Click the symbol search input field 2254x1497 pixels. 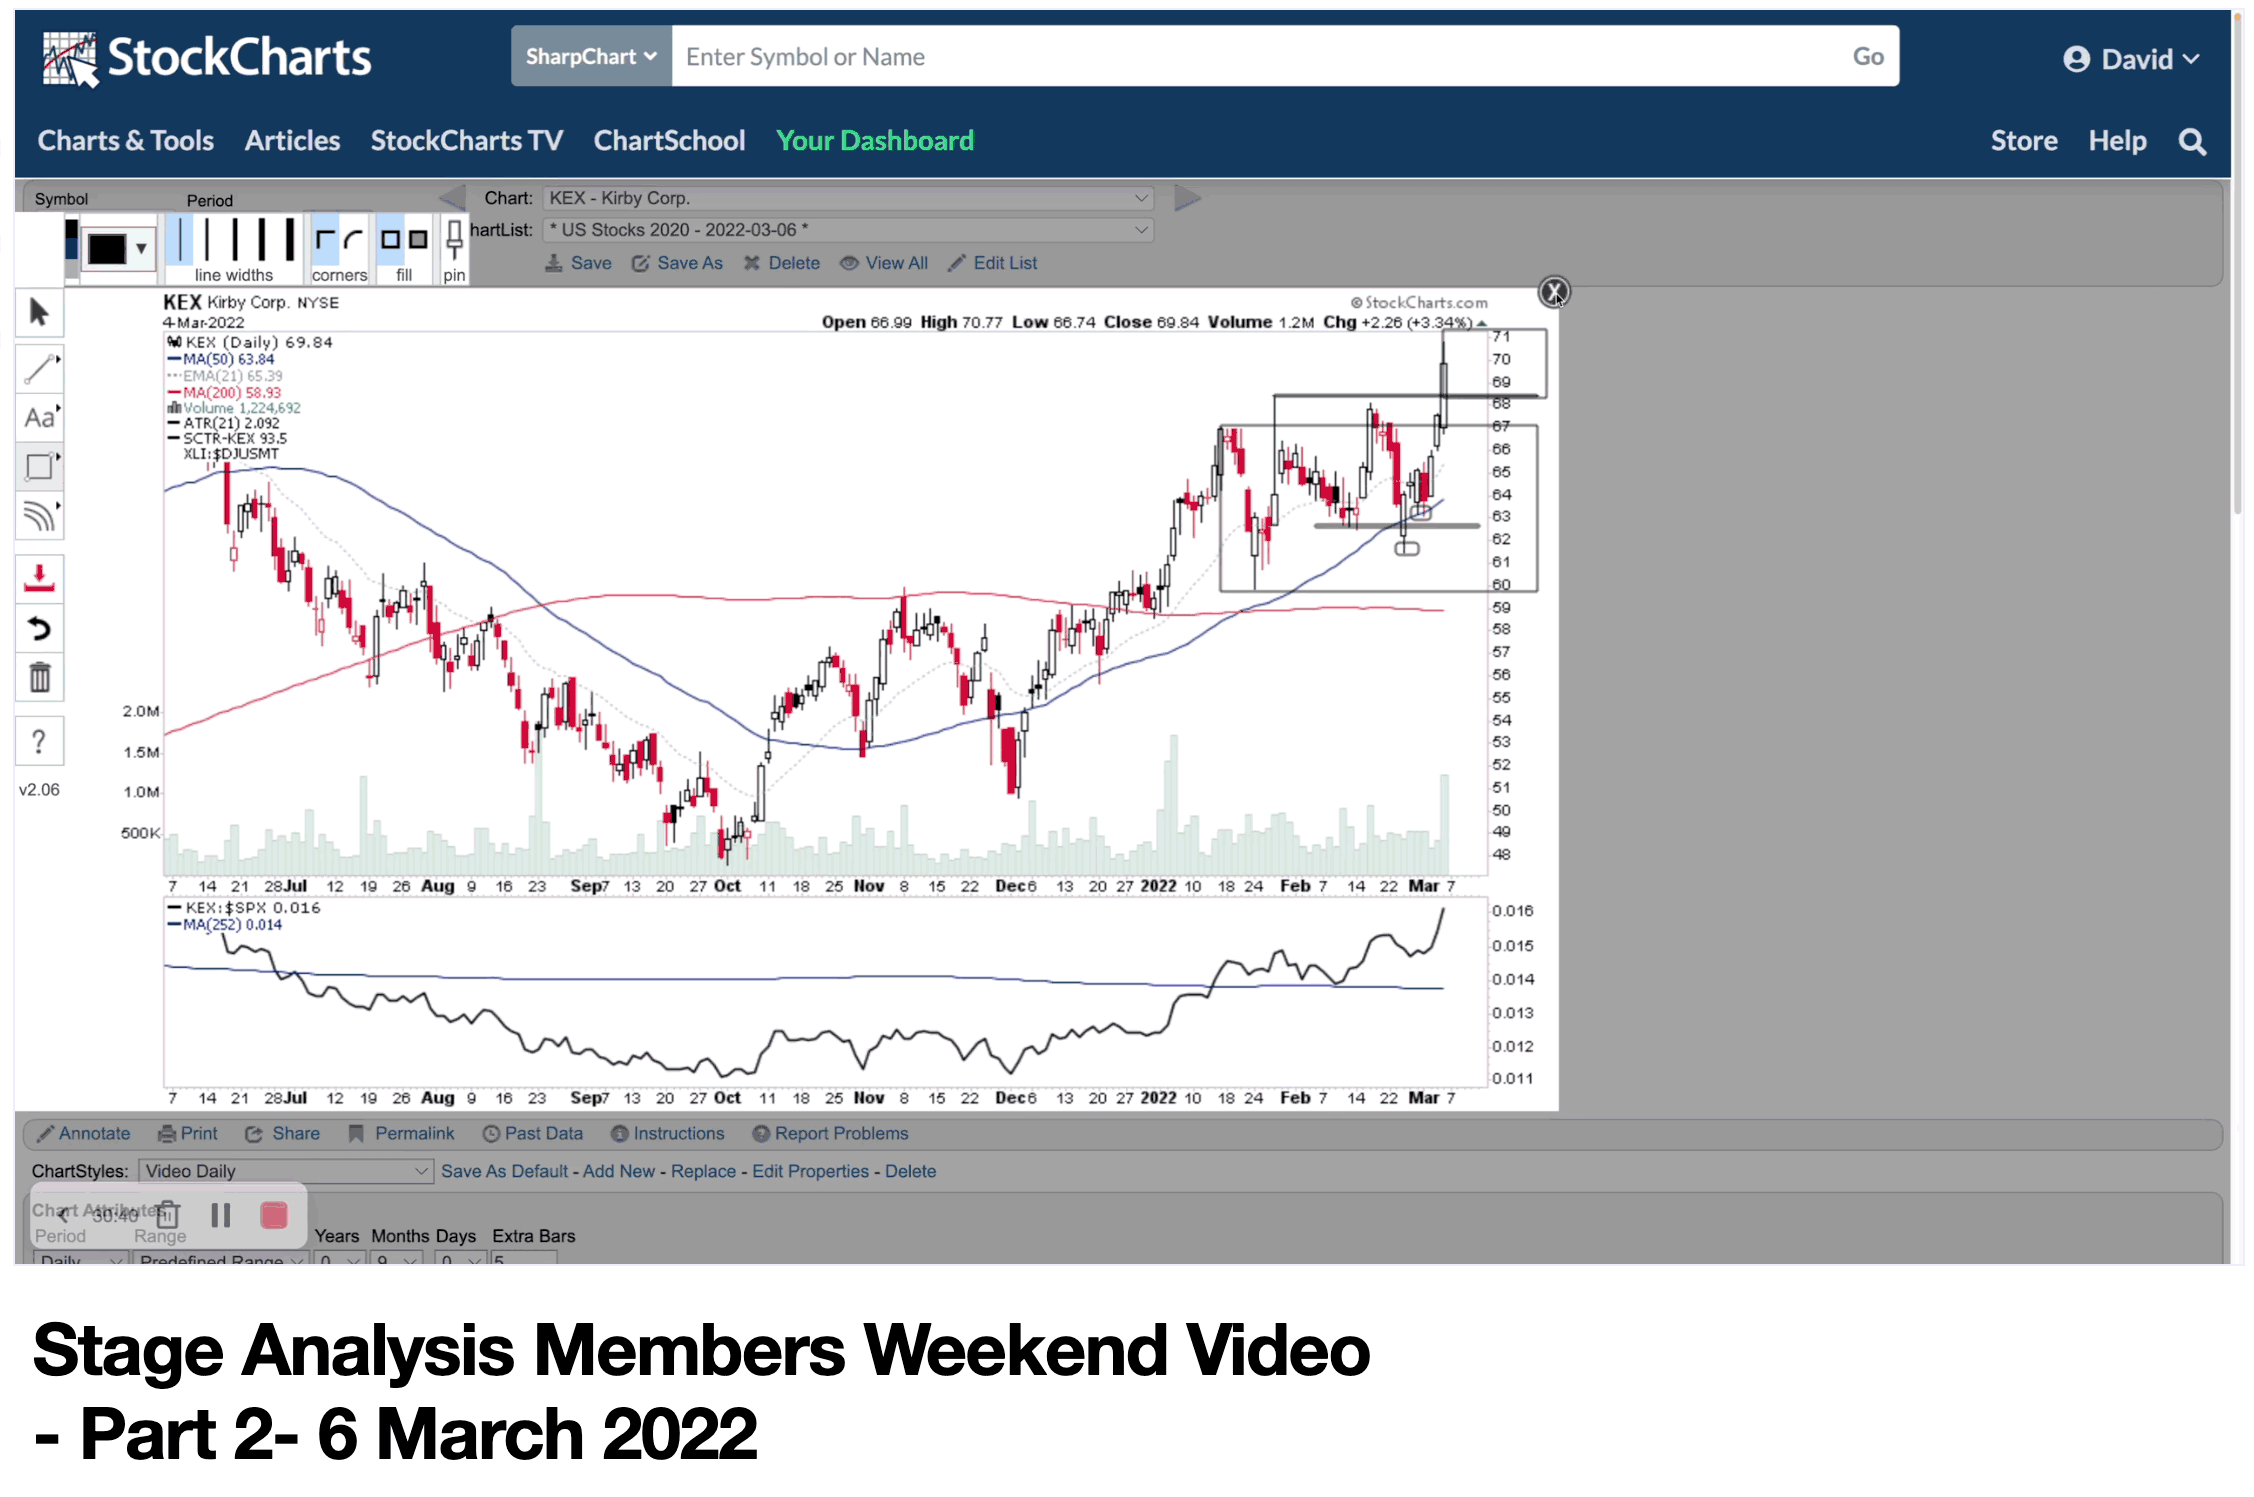[x=1255, y=56]
